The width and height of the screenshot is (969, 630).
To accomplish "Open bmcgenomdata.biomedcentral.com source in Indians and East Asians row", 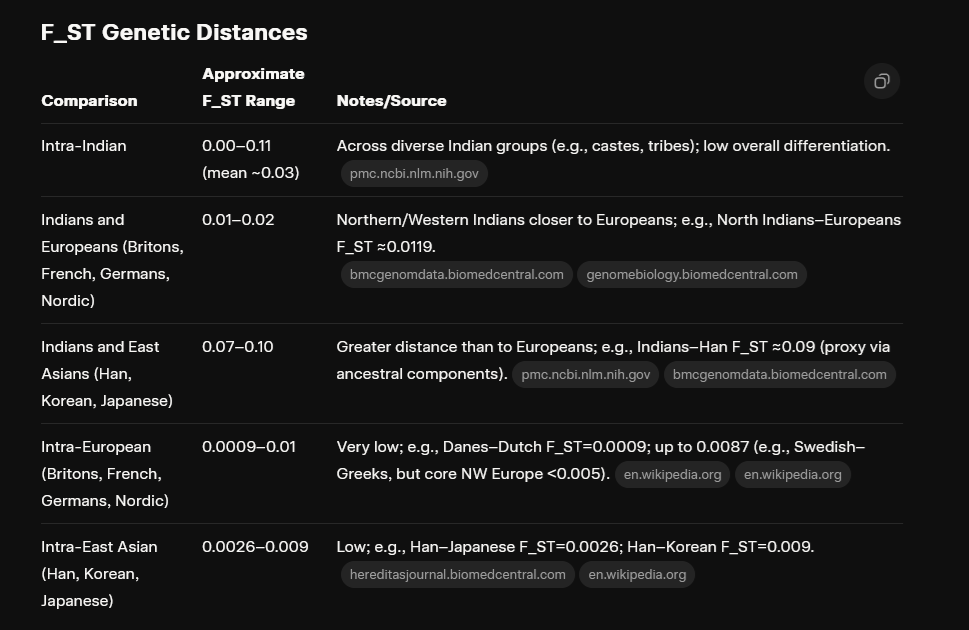I will point(779,375).
